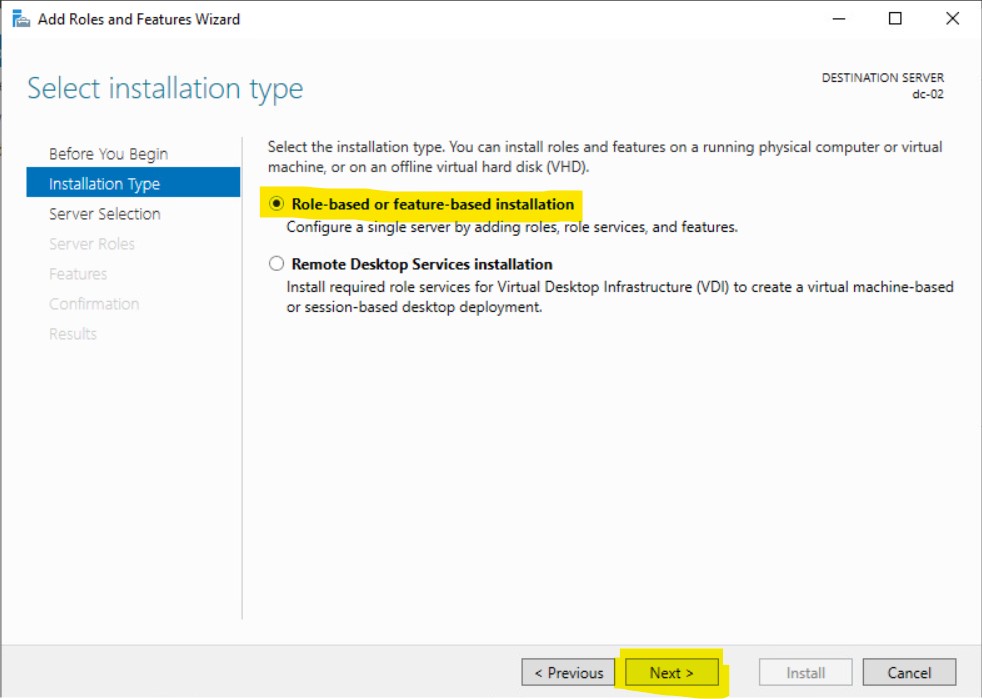982x699 pixels.
Task: Minimize the Add Roles and Features Wizard
Action: point(839,19)
